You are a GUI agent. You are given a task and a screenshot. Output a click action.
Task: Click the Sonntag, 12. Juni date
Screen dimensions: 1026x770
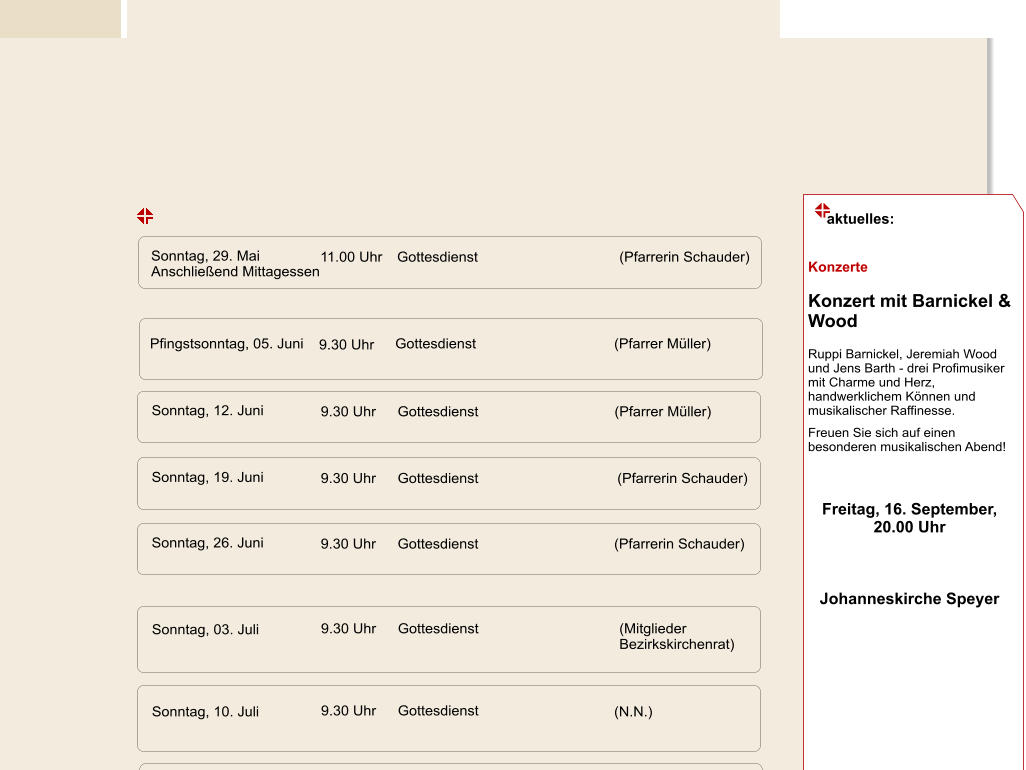click(x=207, y=411)
